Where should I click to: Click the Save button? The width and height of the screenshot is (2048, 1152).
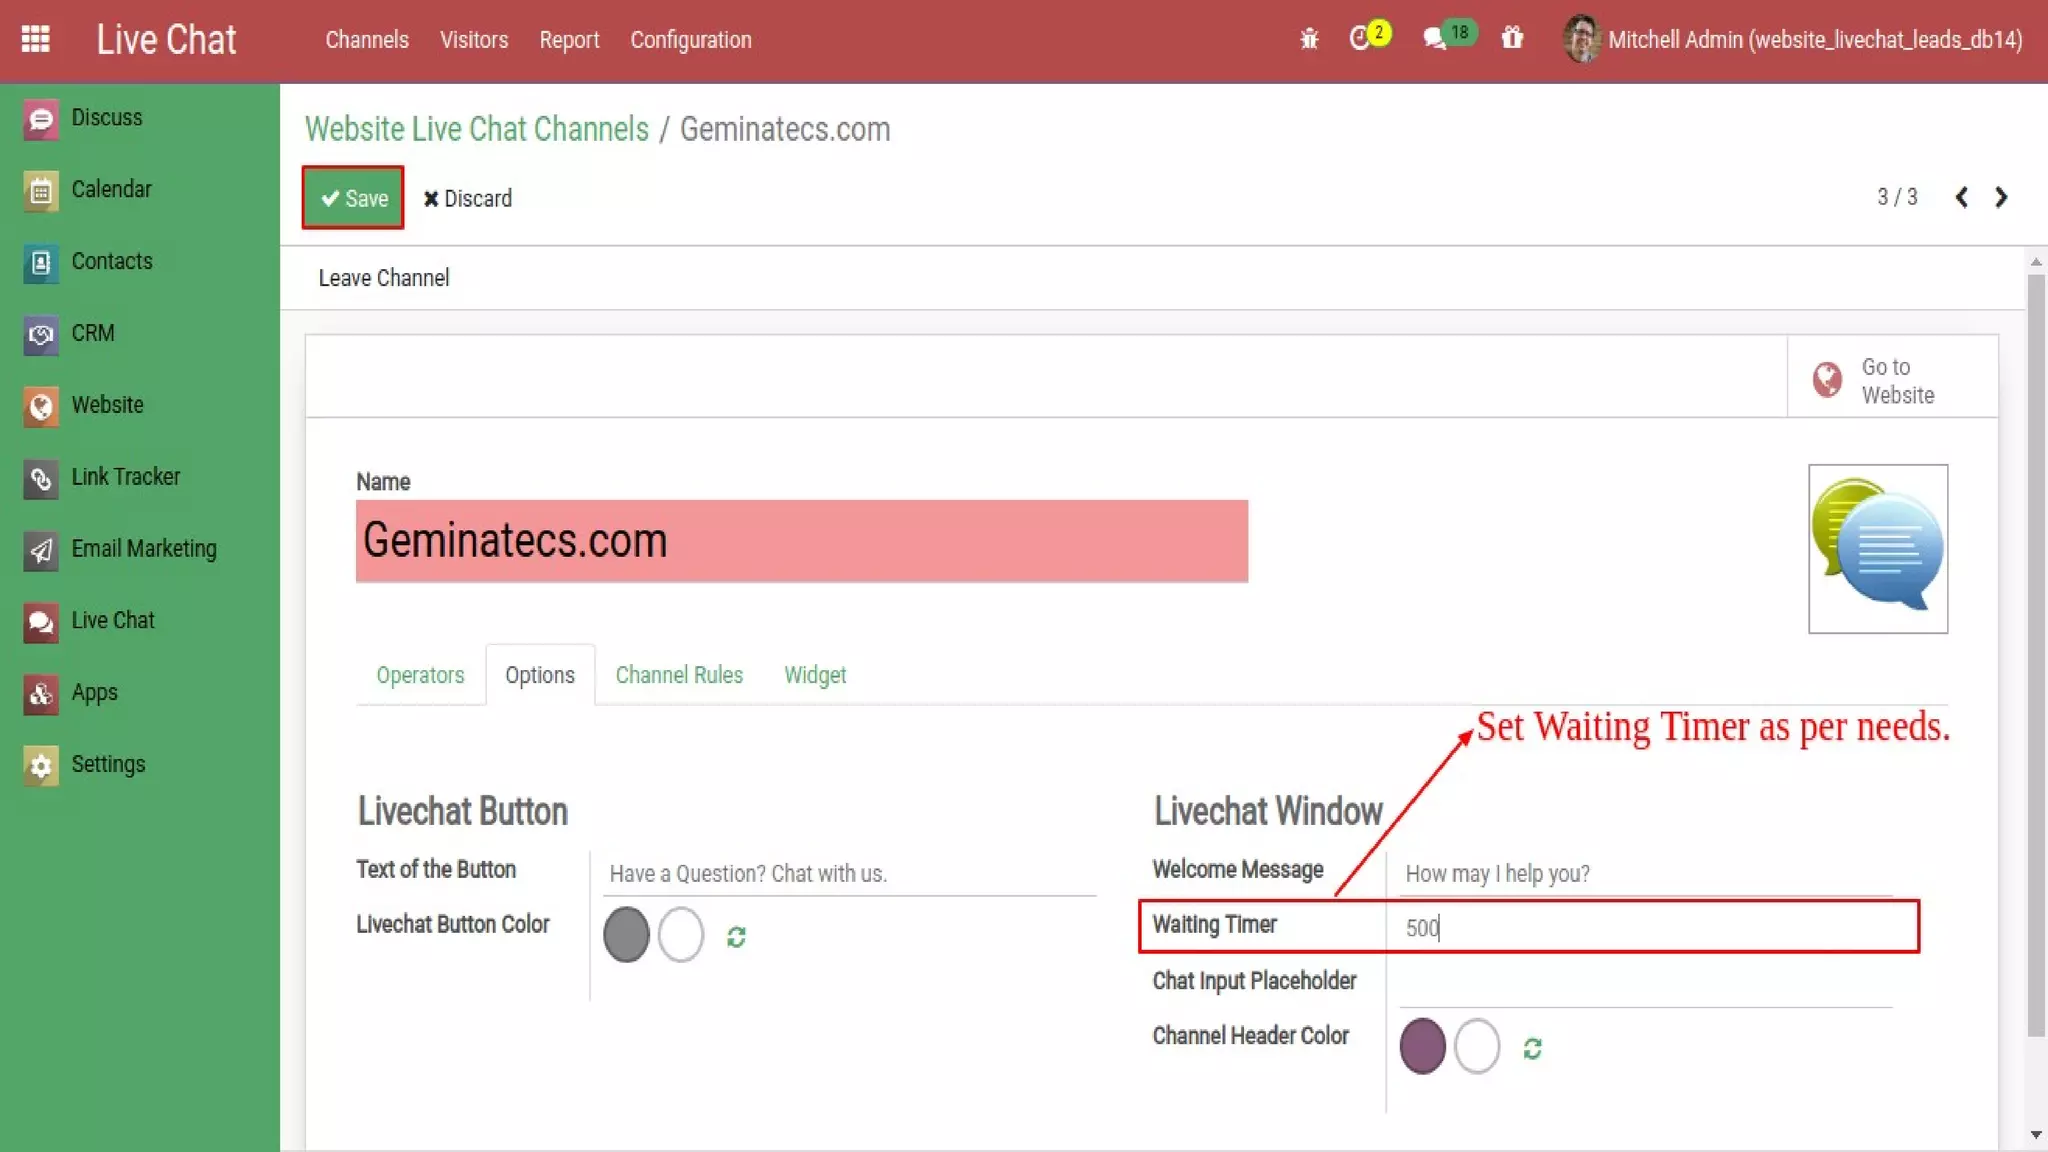[353, 198]
